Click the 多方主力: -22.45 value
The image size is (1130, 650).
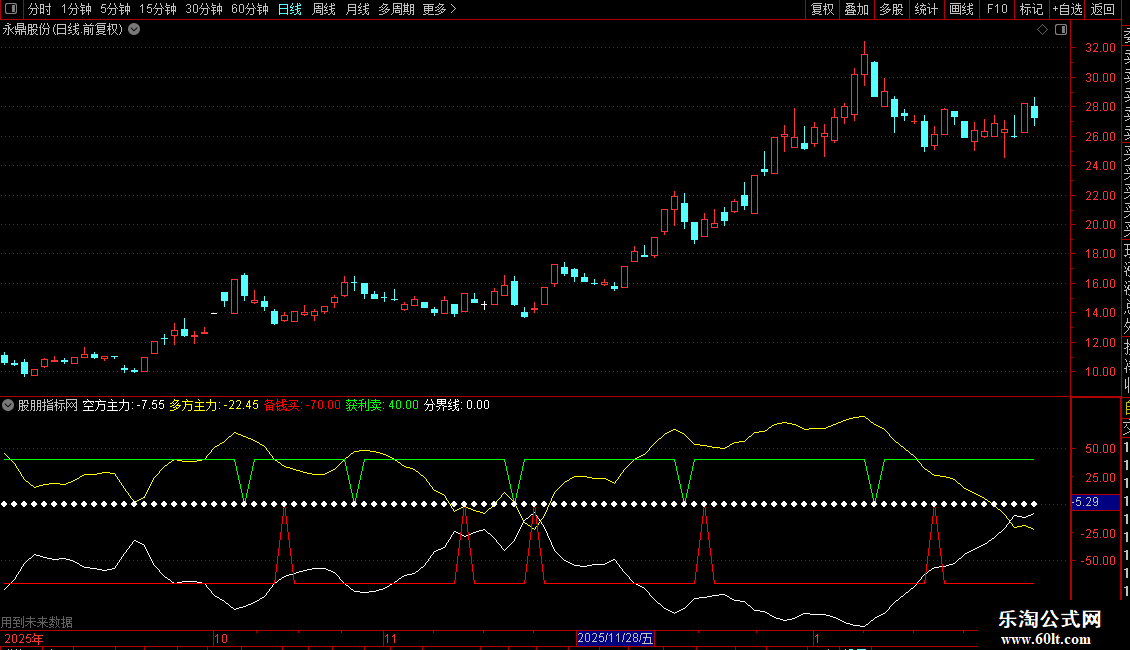pyautogui.click(x=214, y=405)
